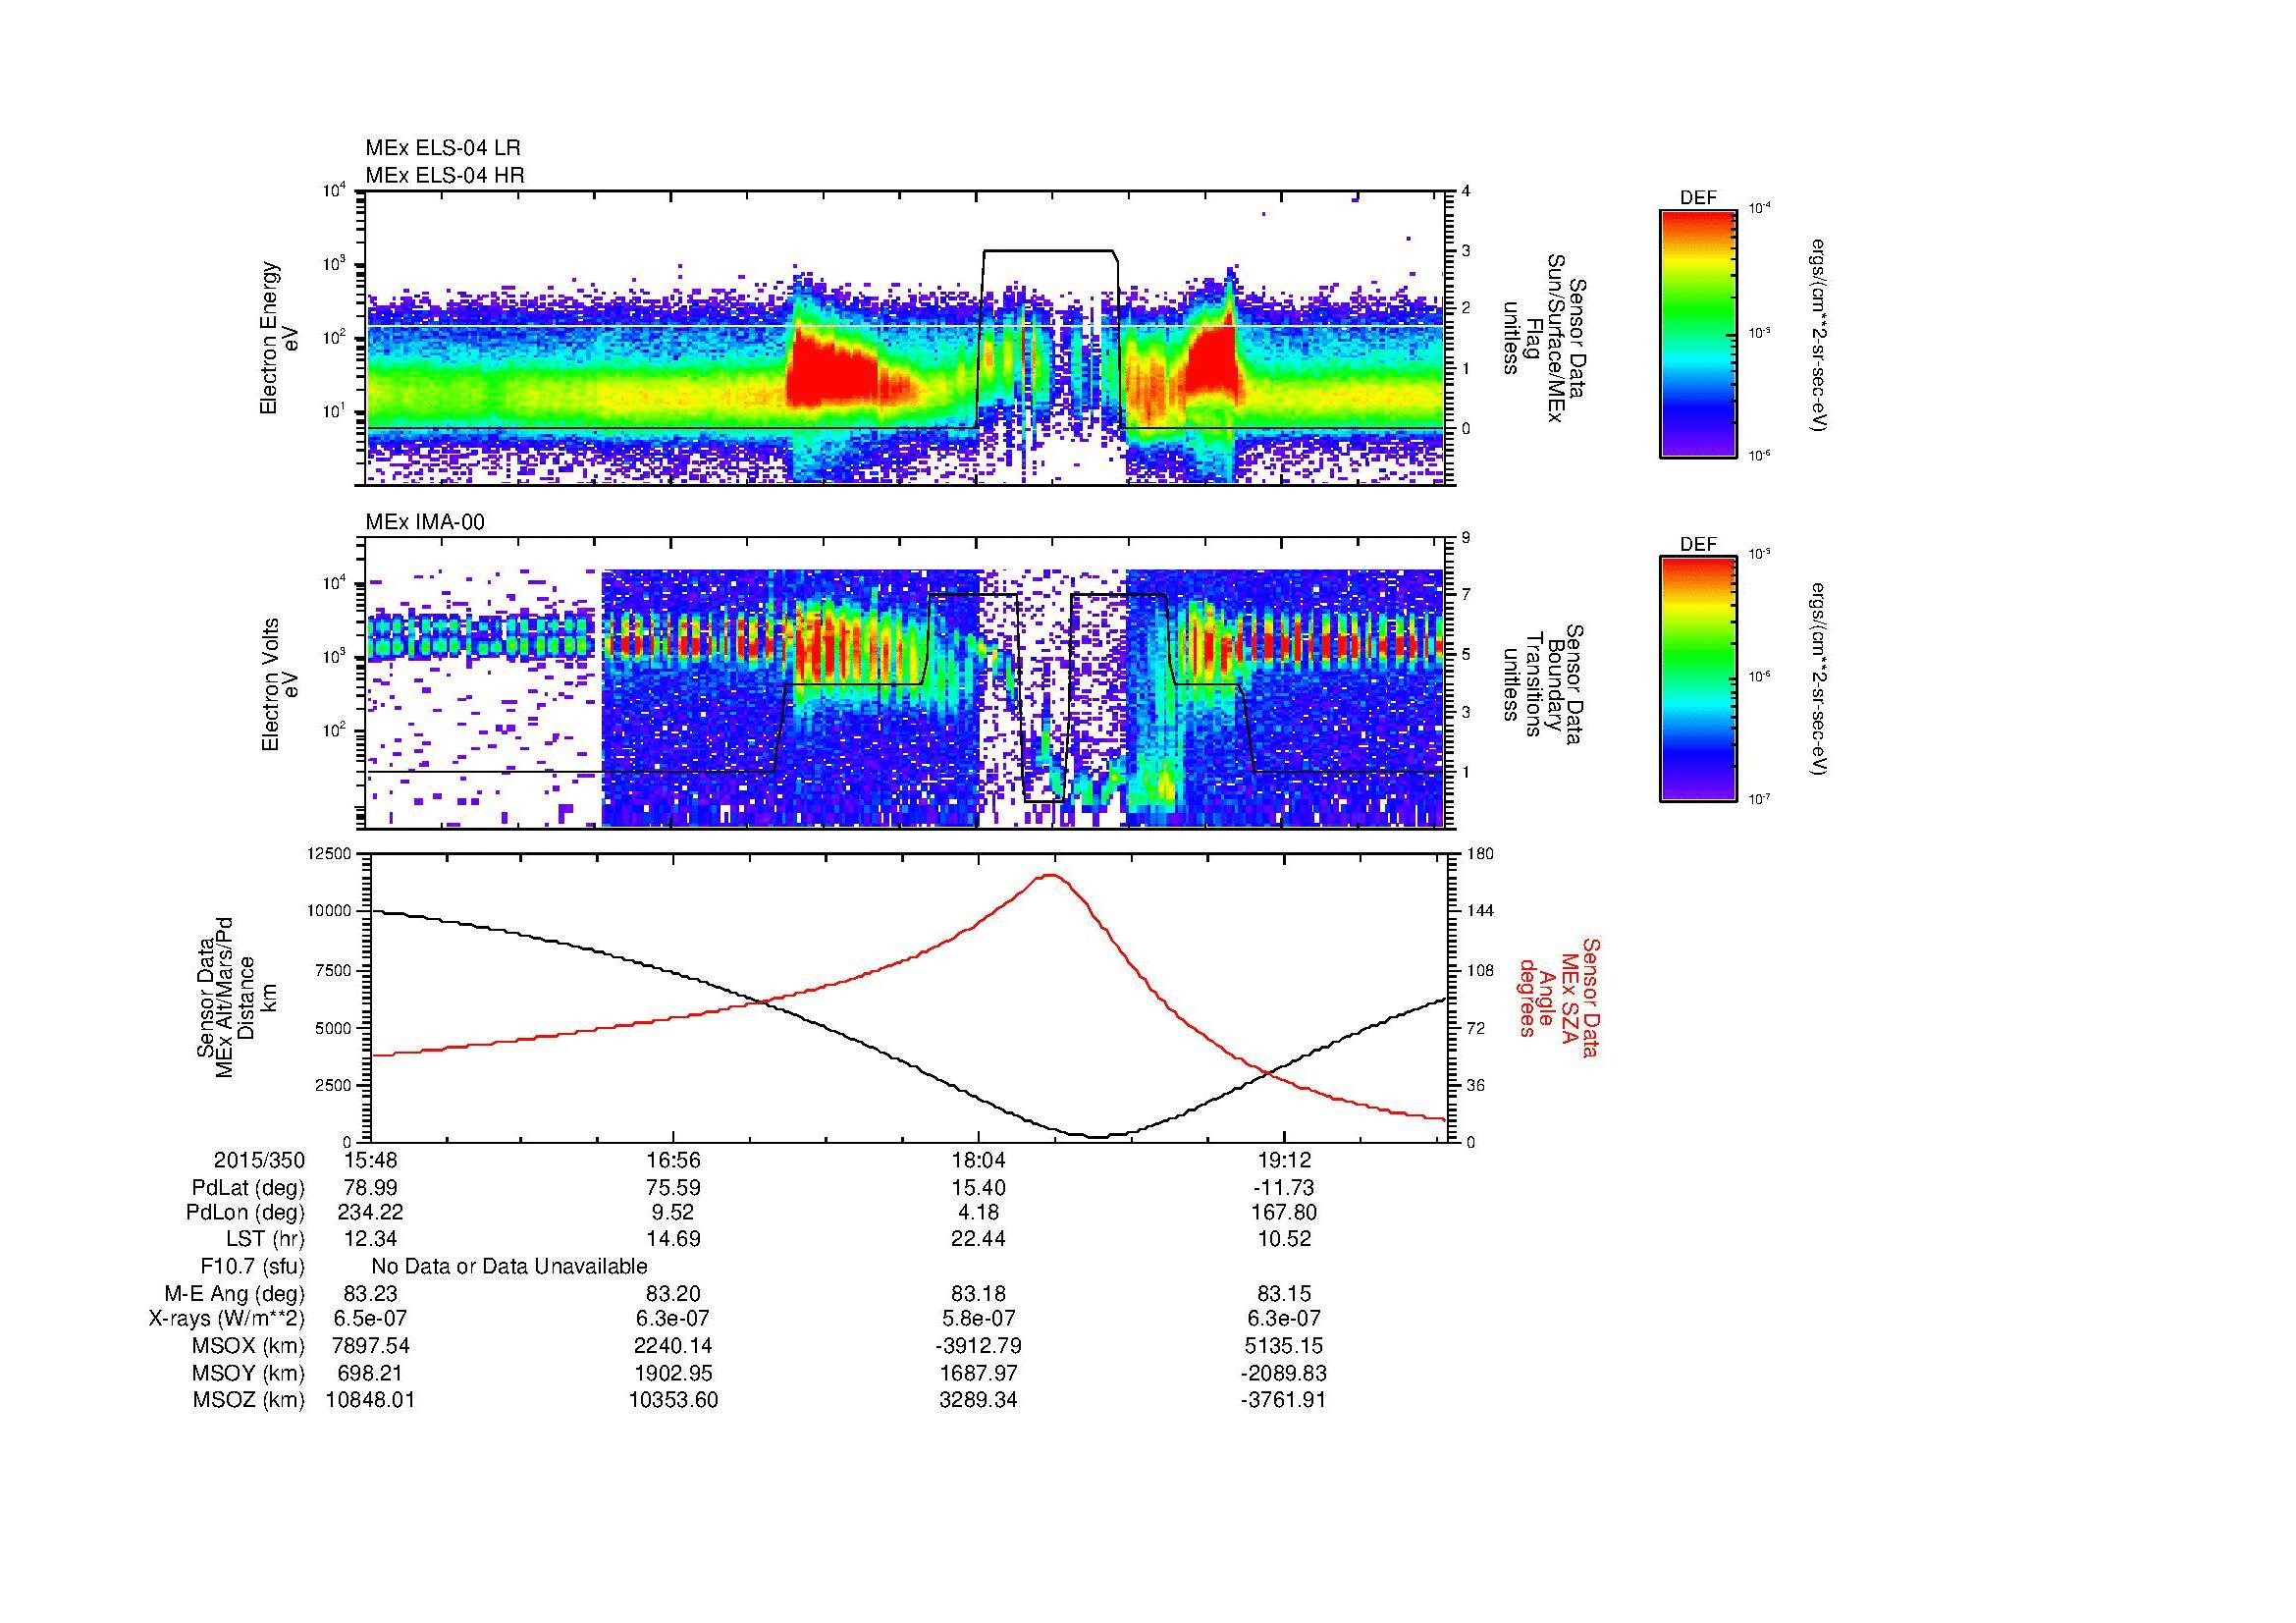Screen dimensions: 2296x1623
Task: Click the 'M-E Ang (deg)' row label
Action: (x=234, y=1293)
